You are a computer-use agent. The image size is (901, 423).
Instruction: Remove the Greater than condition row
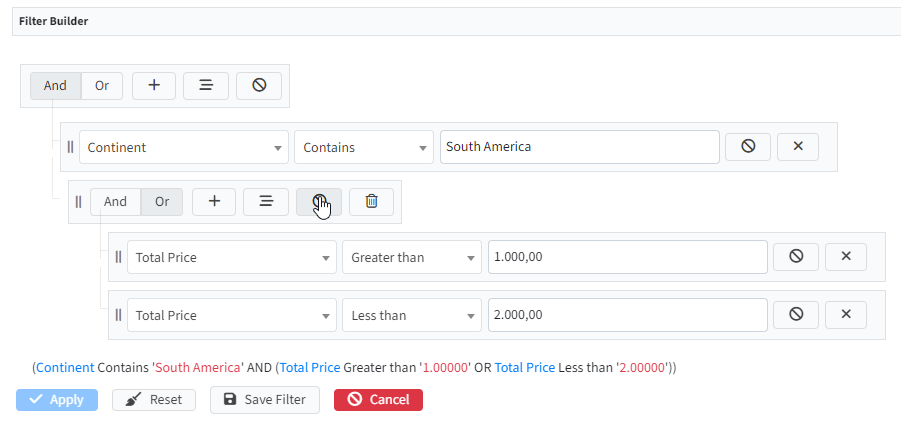tap(846, 256)
